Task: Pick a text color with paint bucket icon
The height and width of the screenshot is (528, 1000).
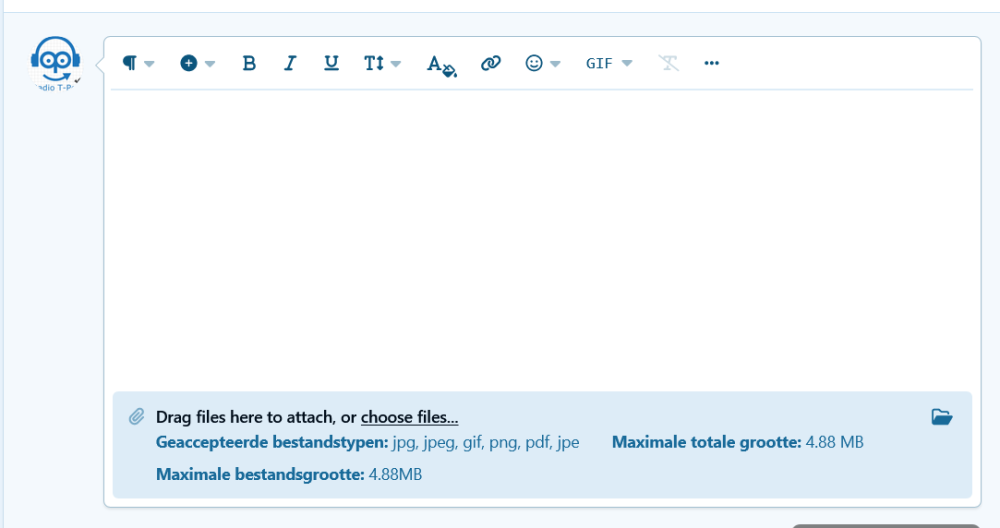Action: (x=441, y=64)
